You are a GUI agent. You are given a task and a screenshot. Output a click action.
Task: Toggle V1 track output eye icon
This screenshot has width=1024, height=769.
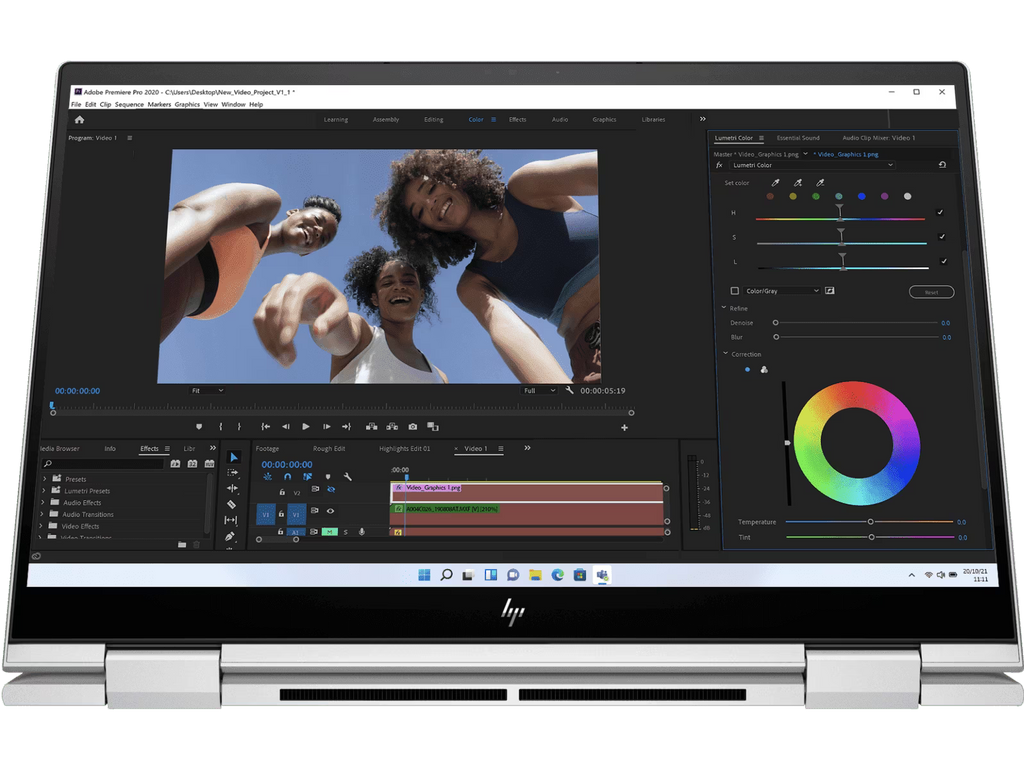click(x=330, y=511)
